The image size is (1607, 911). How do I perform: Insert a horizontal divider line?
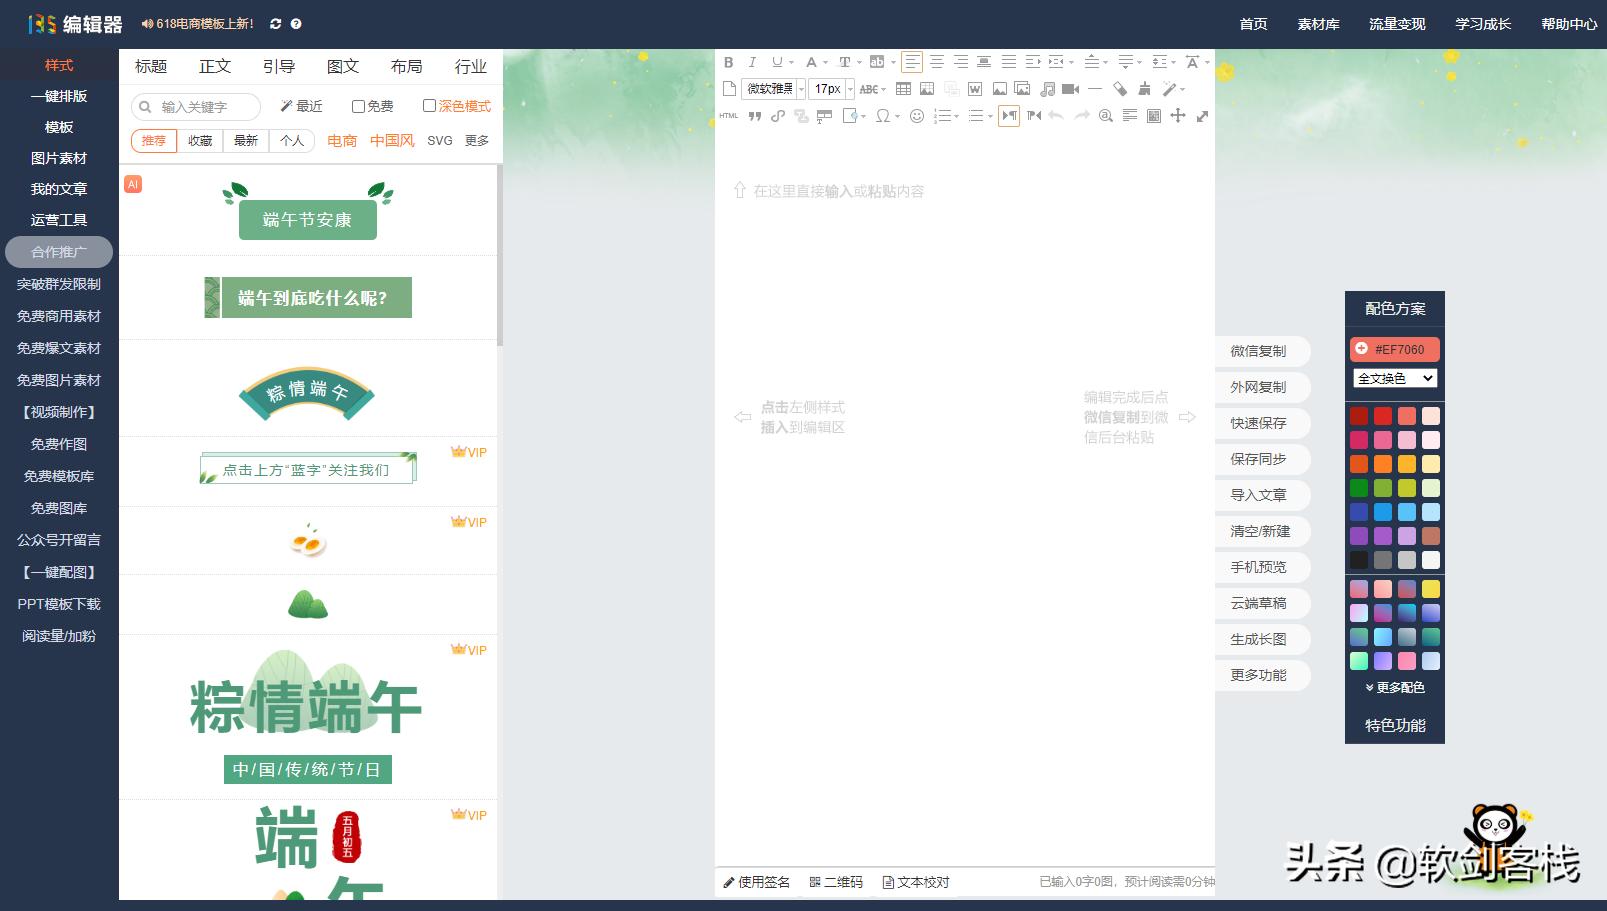1095,89
